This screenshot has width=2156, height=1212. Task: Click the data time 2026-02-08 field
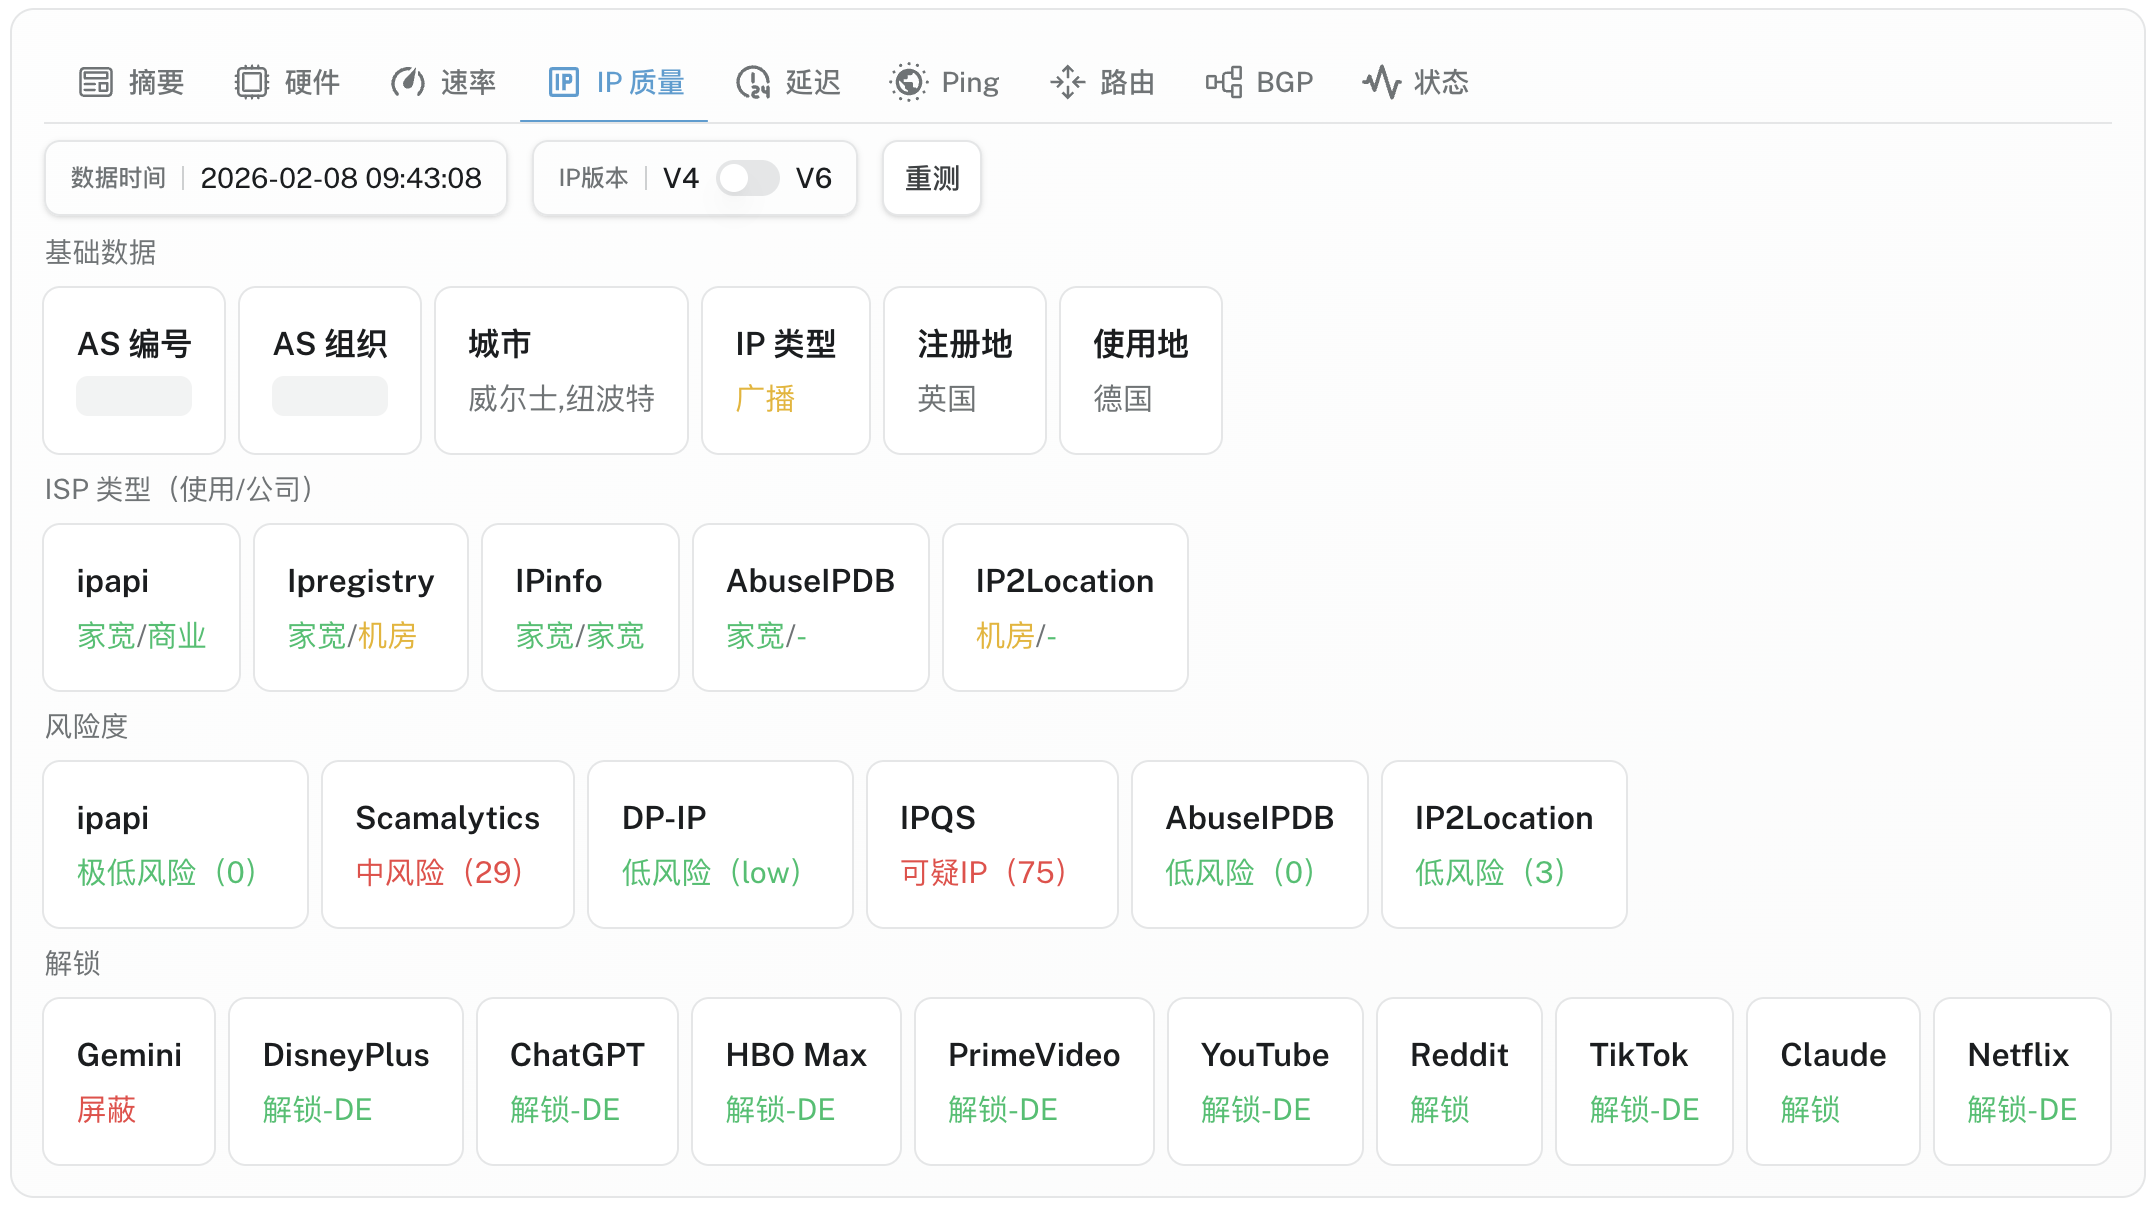340,178
